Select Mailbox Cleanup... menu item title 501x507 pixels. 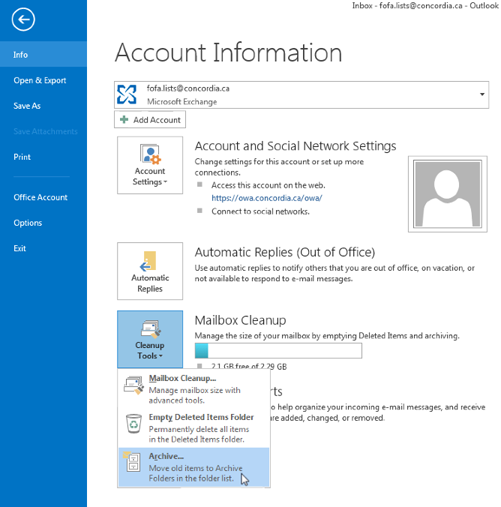pos(182,378)
